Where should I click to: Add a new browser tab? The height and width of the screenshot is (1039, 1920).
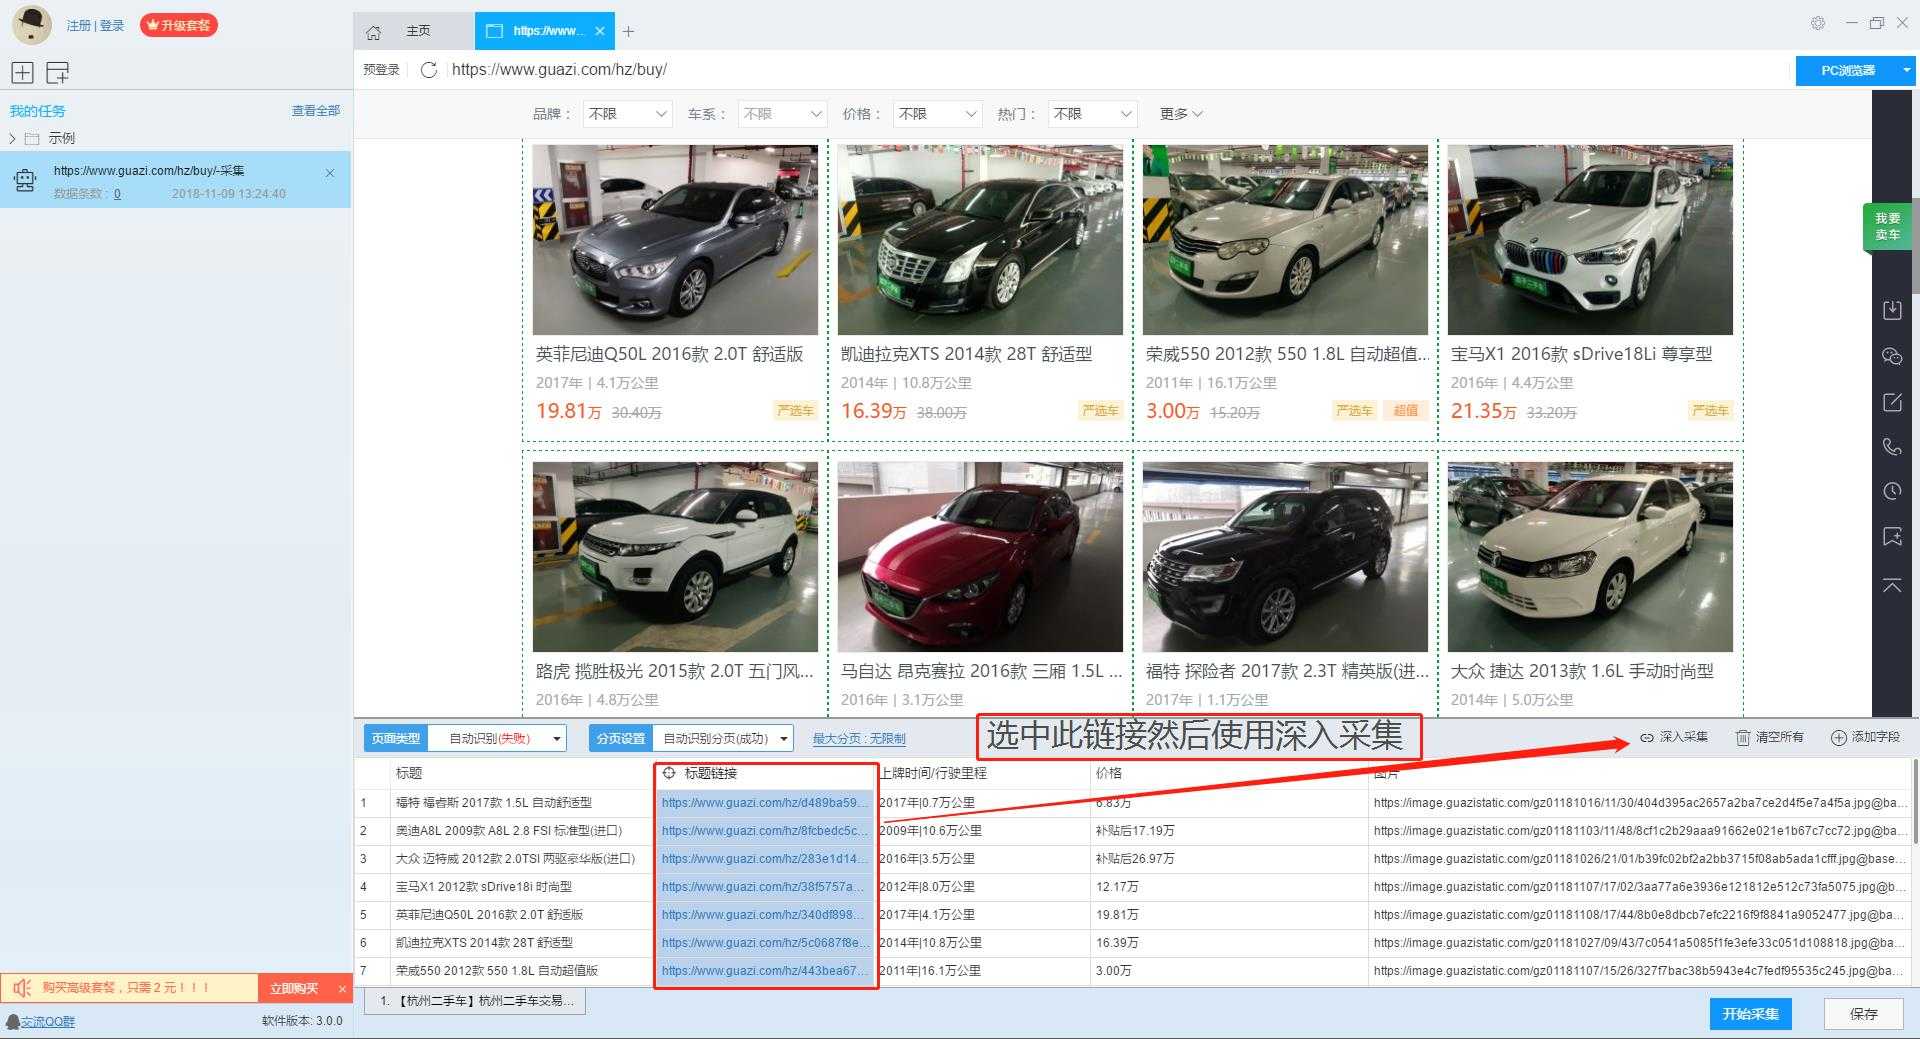tap(628, 31)
